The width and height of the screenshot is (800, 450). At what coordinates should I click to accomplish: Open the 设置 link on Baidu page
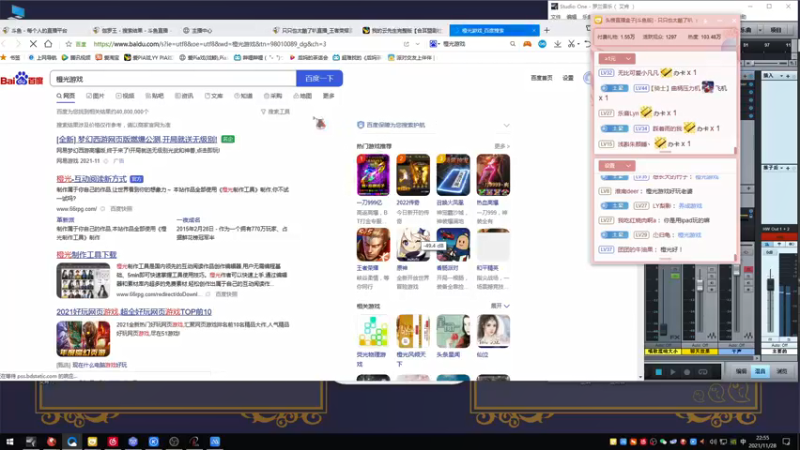(568, 78)
